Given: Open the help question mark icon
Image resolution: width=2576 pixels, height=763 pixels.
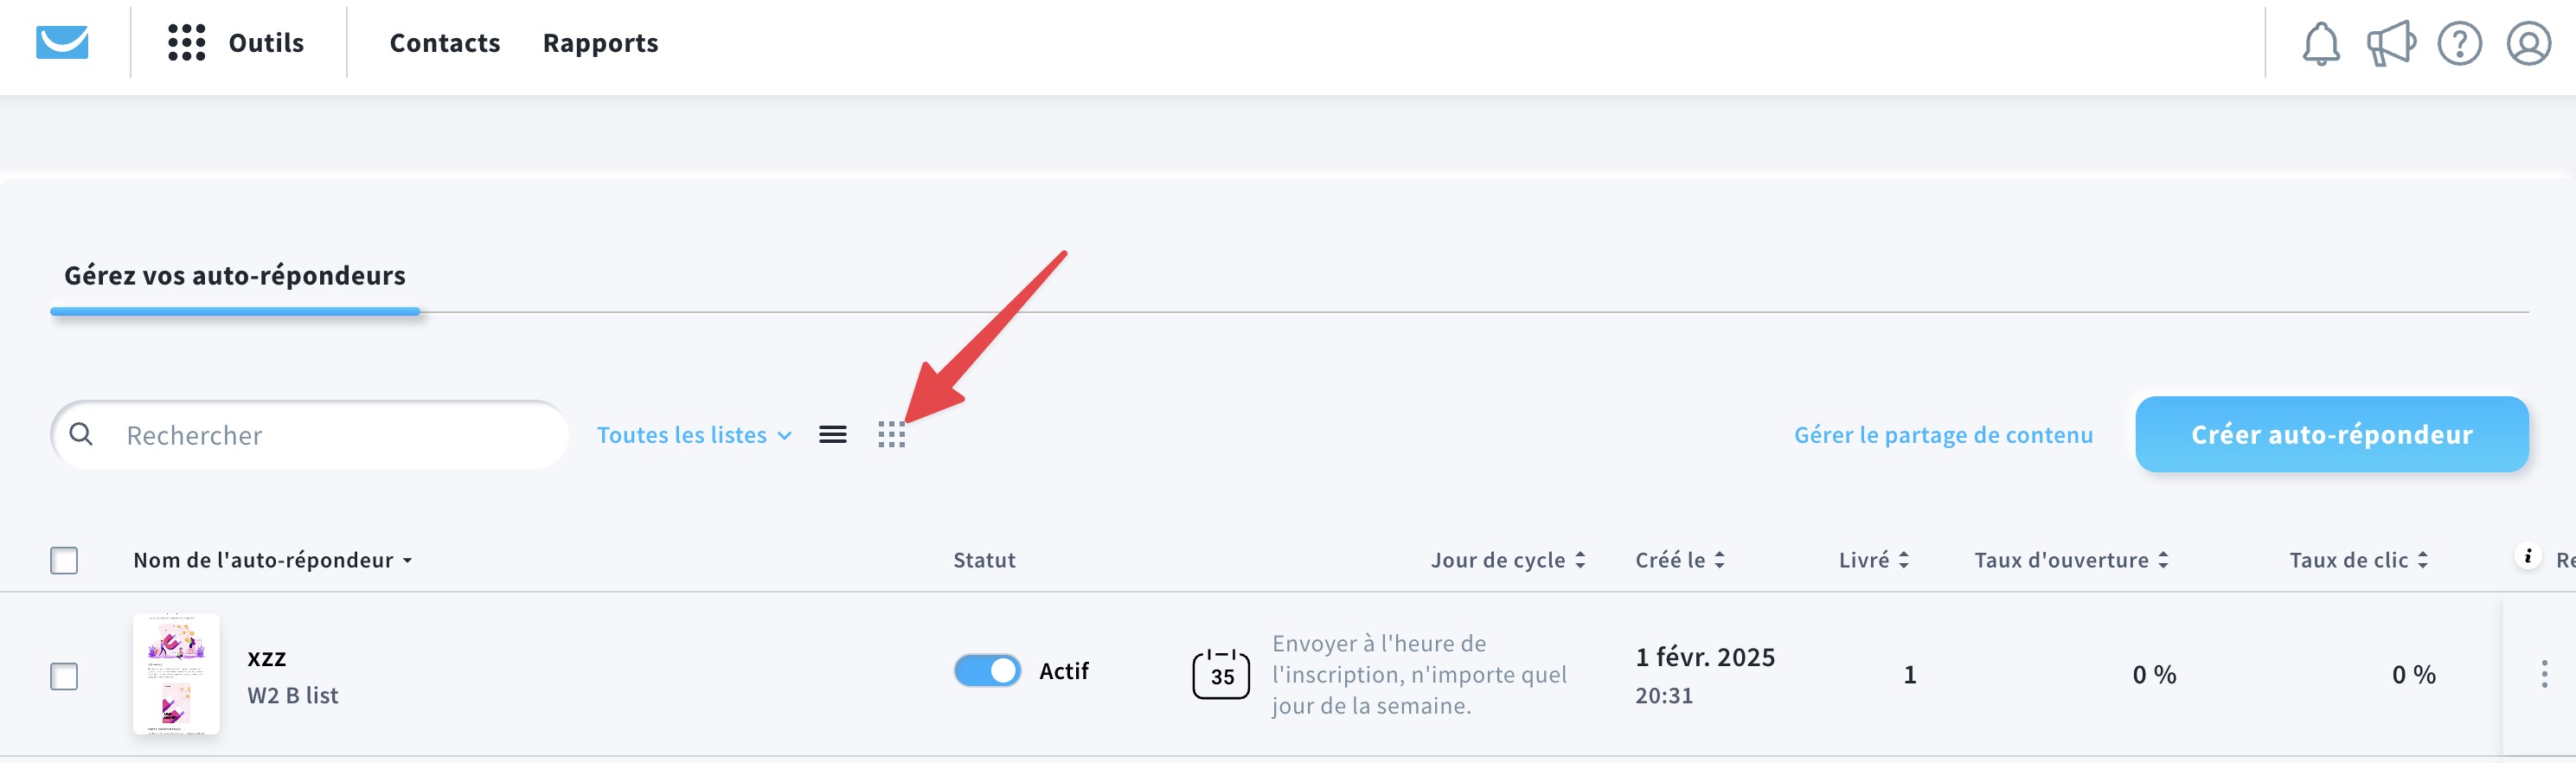Looking at the screenshot, I should [2459, 44].
